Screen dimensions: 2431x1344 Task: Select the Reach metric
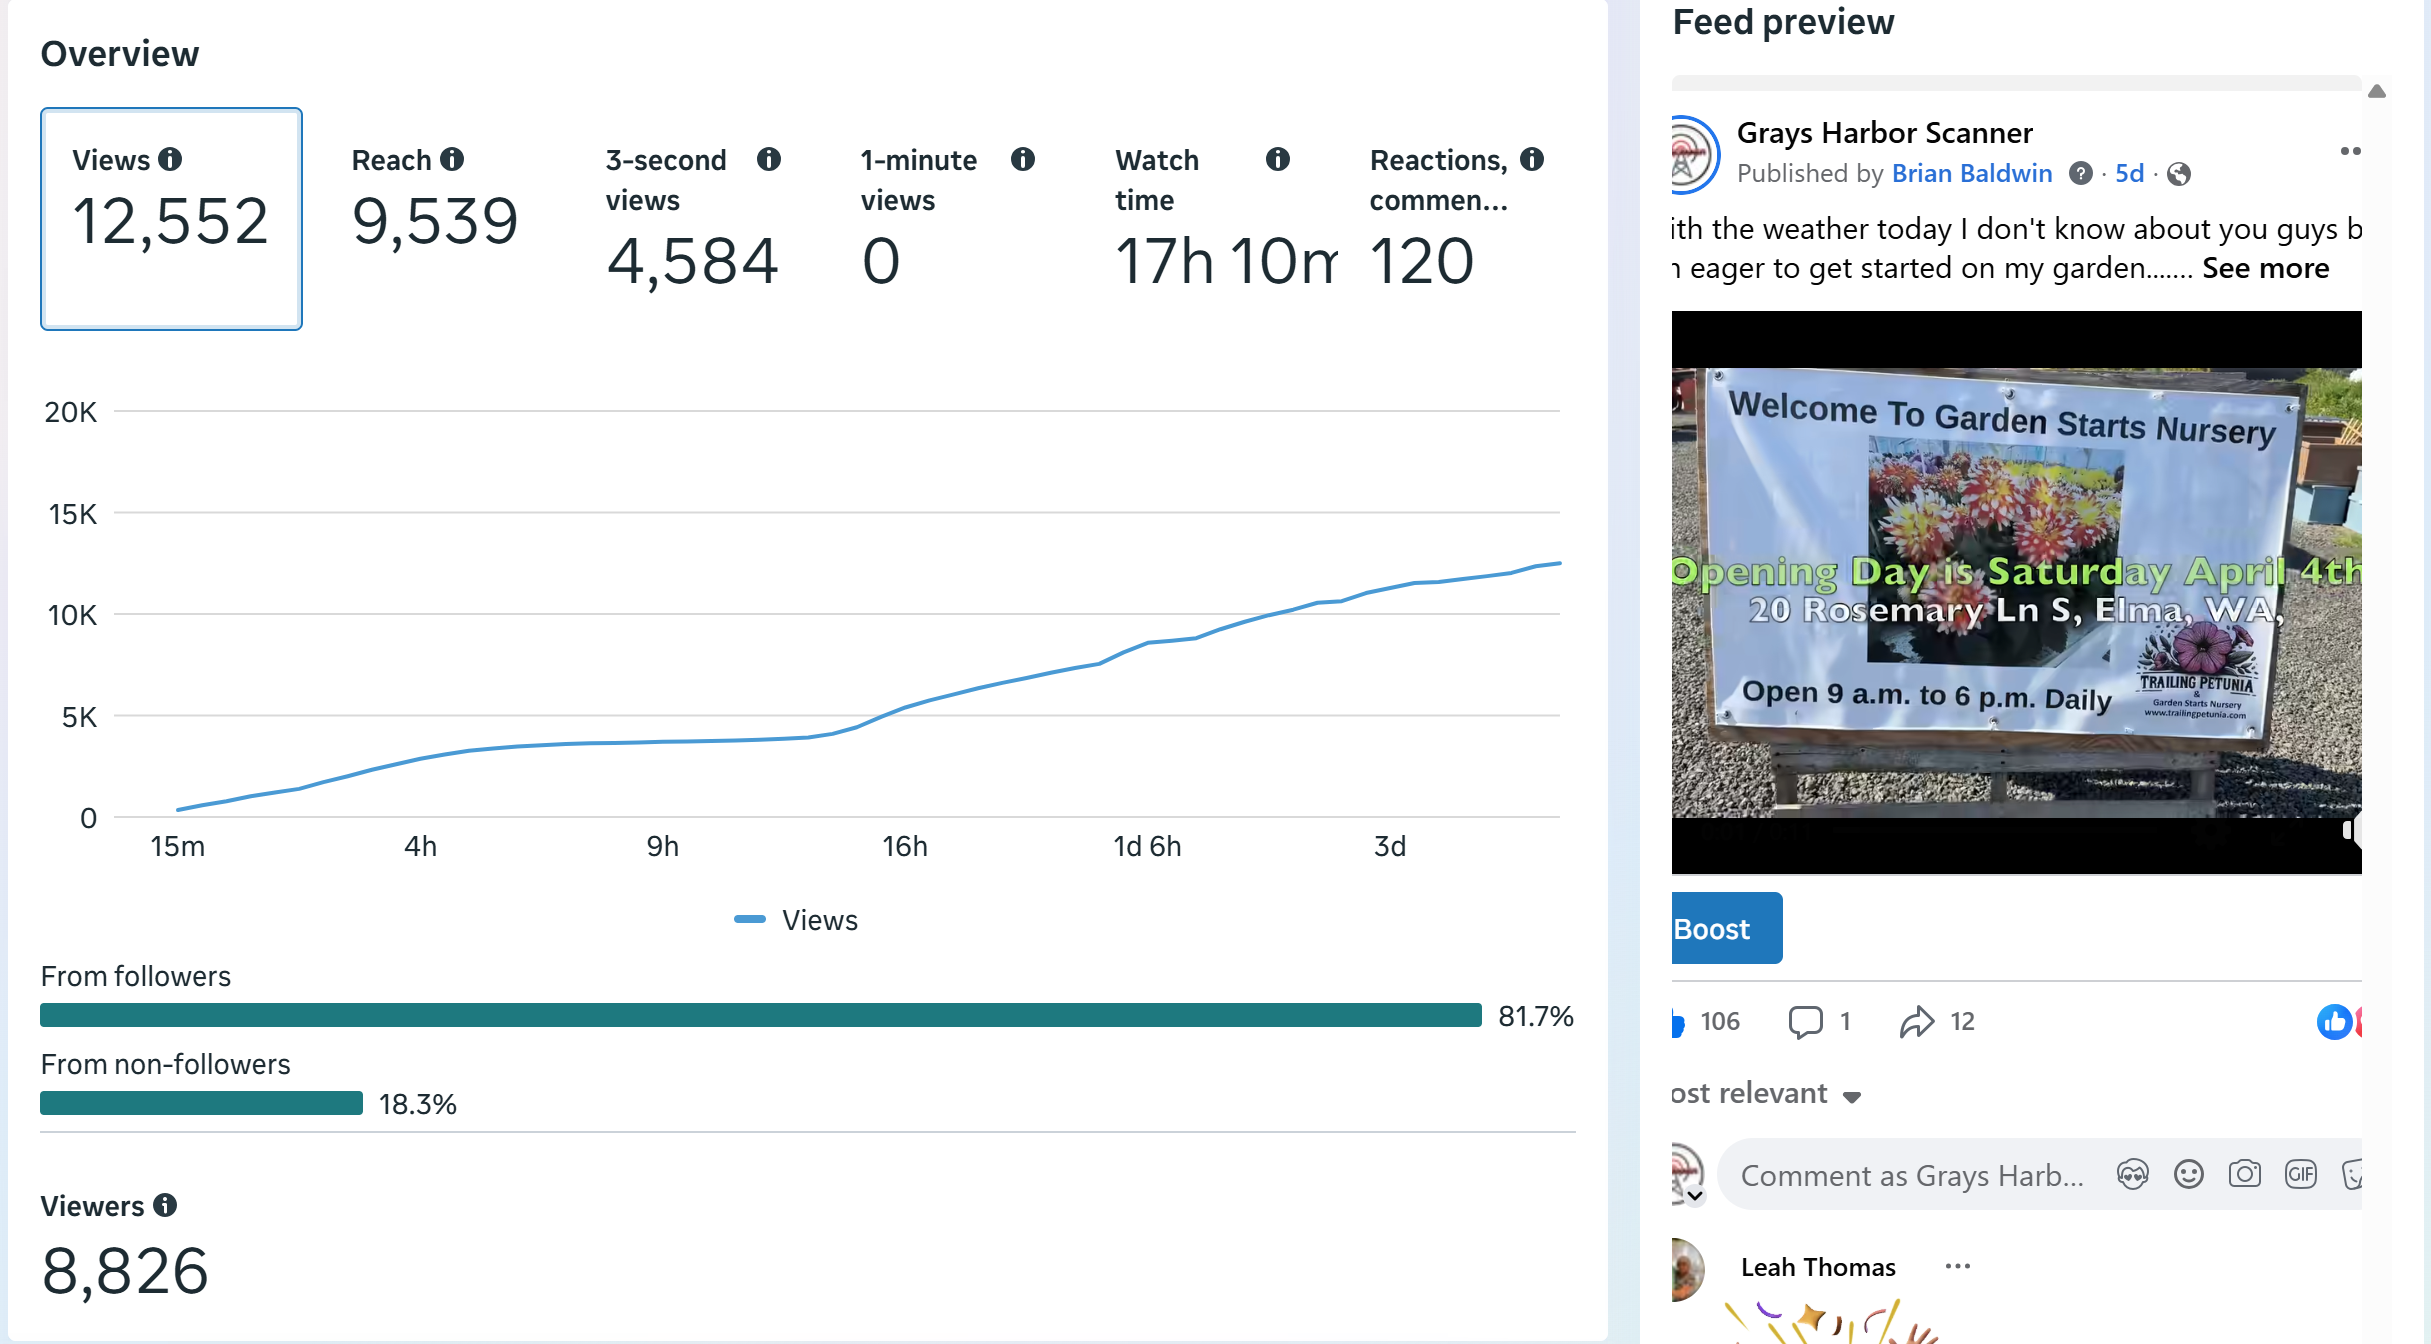click(434, 219)
